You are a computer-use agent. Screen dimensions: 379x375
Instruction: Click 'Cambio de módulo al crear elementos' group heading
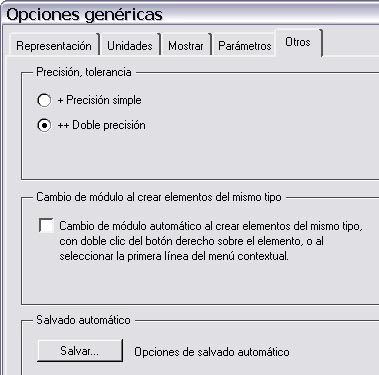click(x=159, y=197)
